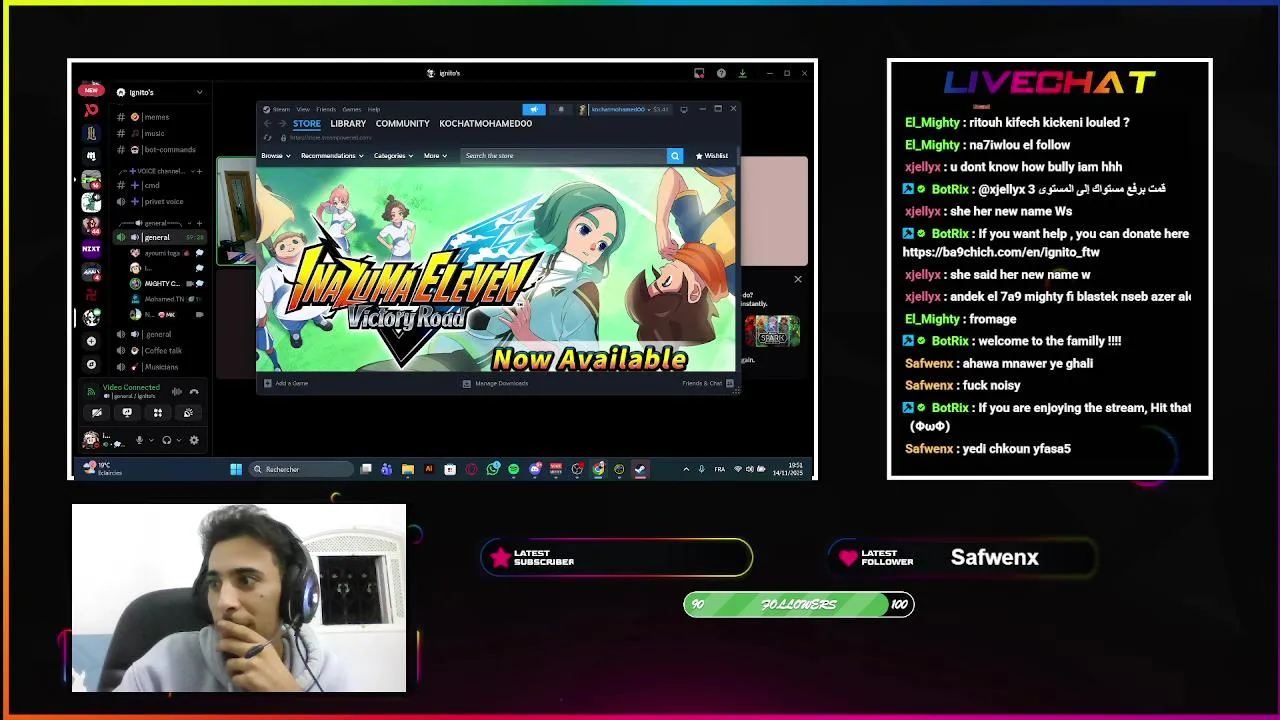Expand the Recommendations dropdown

tap(332, 155)
